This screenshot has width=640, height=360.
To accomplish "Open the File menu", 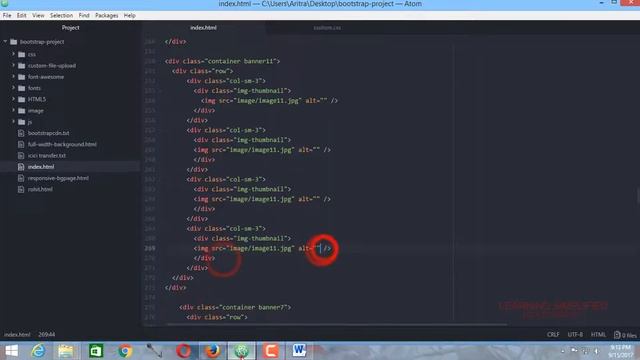I will (x=7, y=16).
